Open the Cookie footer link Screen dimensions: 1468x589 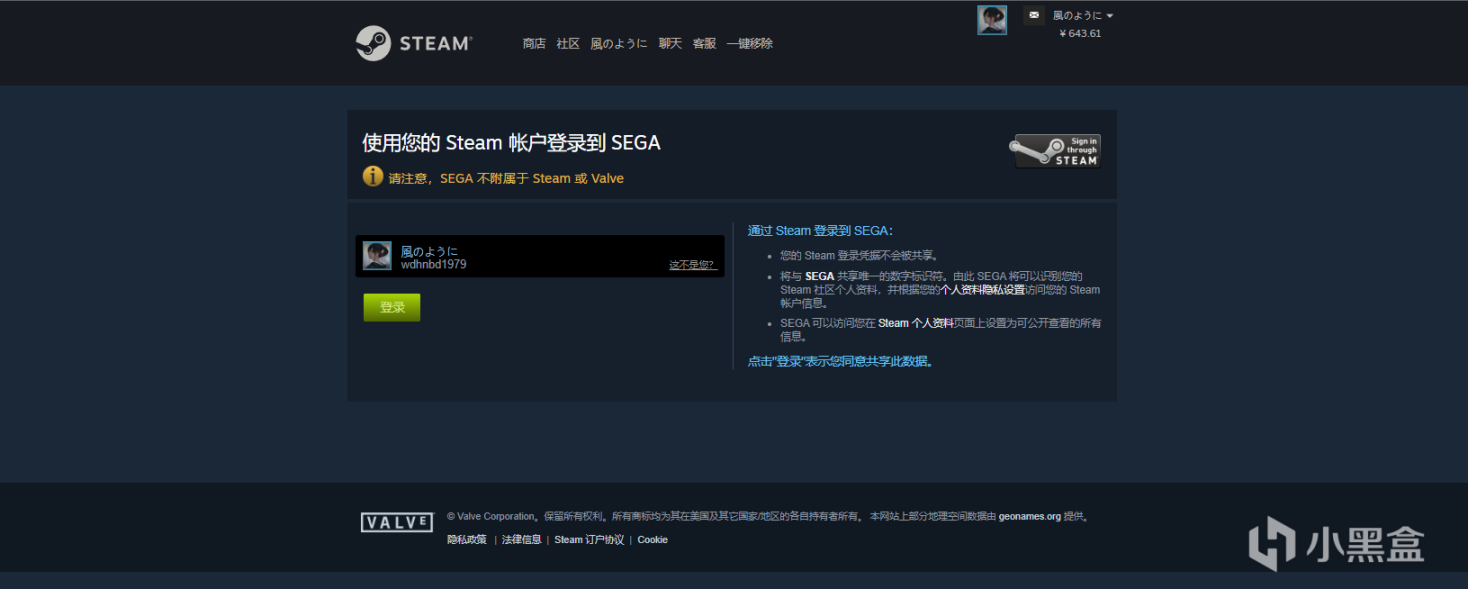pos(652,540)
